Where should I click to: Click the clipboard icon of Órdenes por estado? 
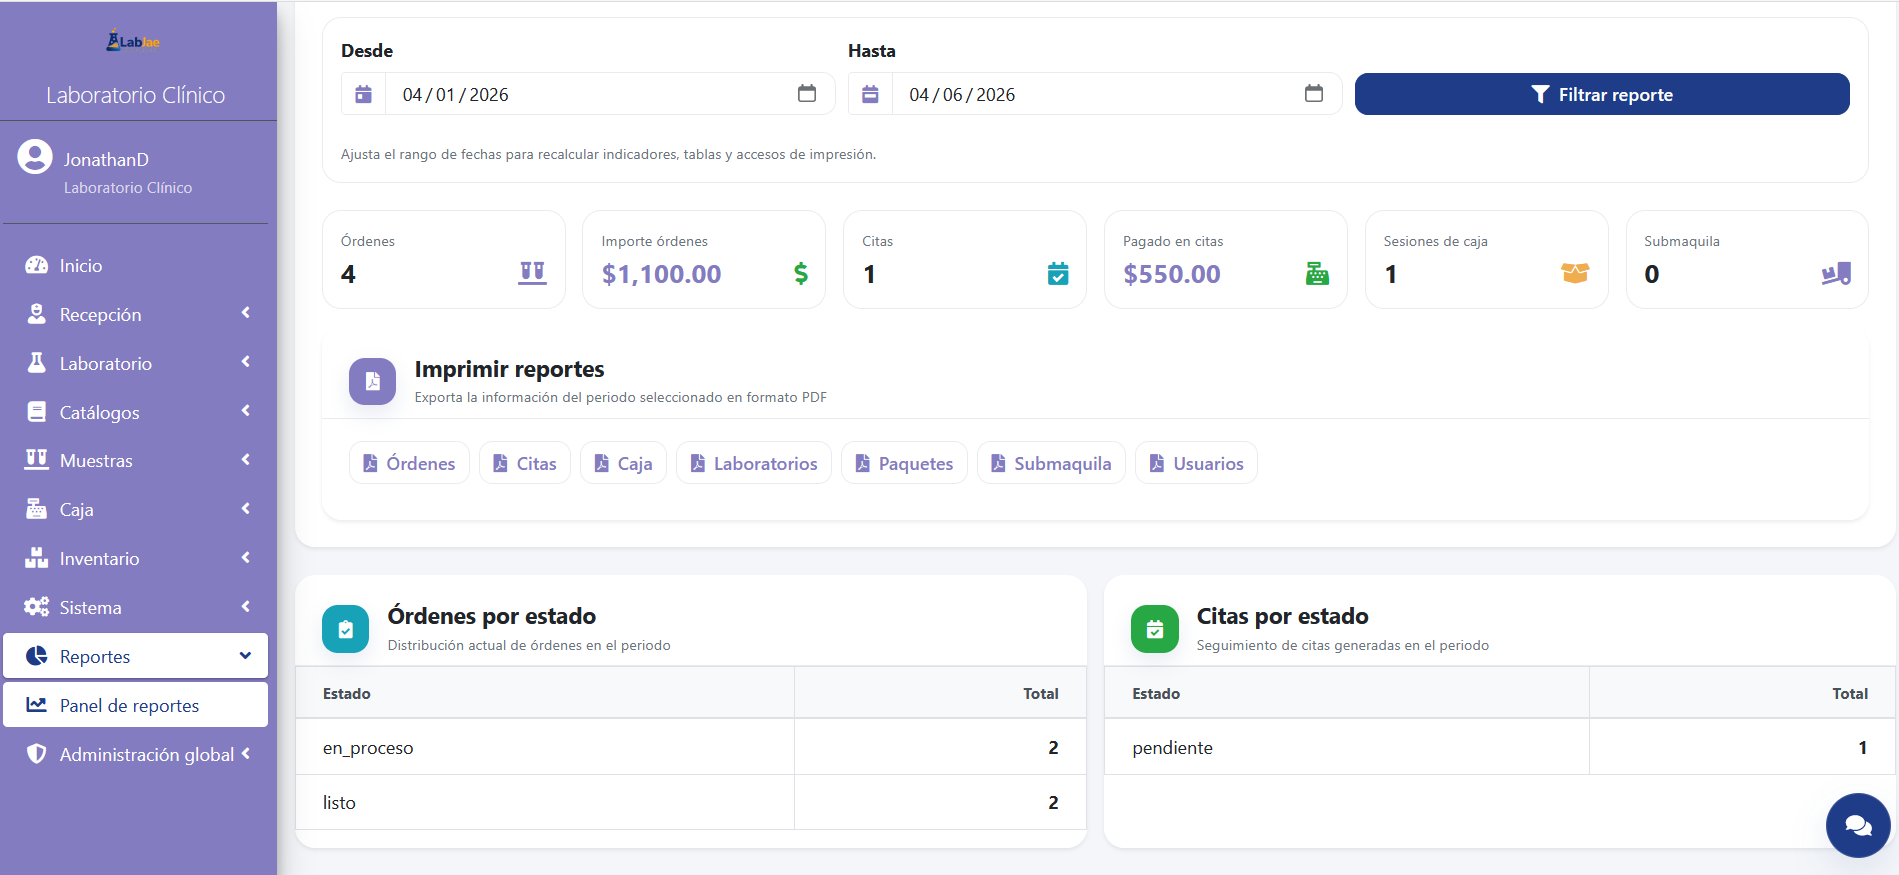click(x=346, y=629)
